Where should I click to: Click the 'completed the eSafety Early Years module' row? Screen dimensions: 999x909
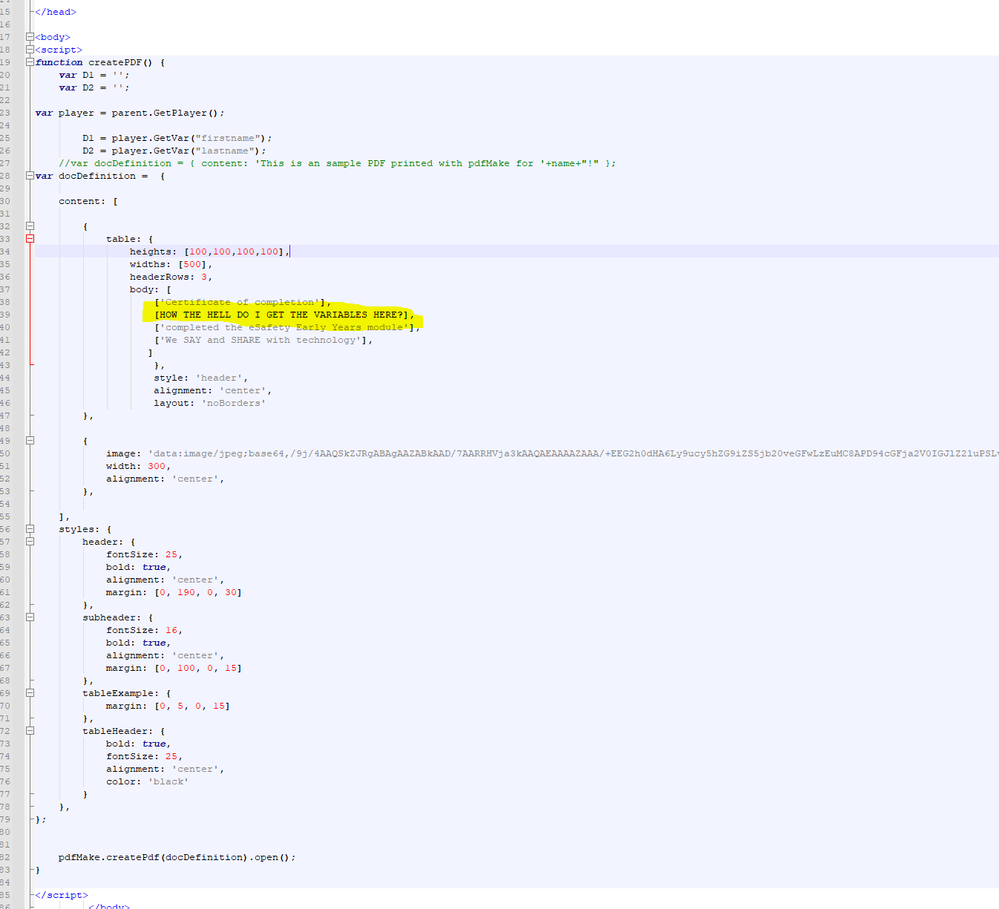click(x=287, y=327)
